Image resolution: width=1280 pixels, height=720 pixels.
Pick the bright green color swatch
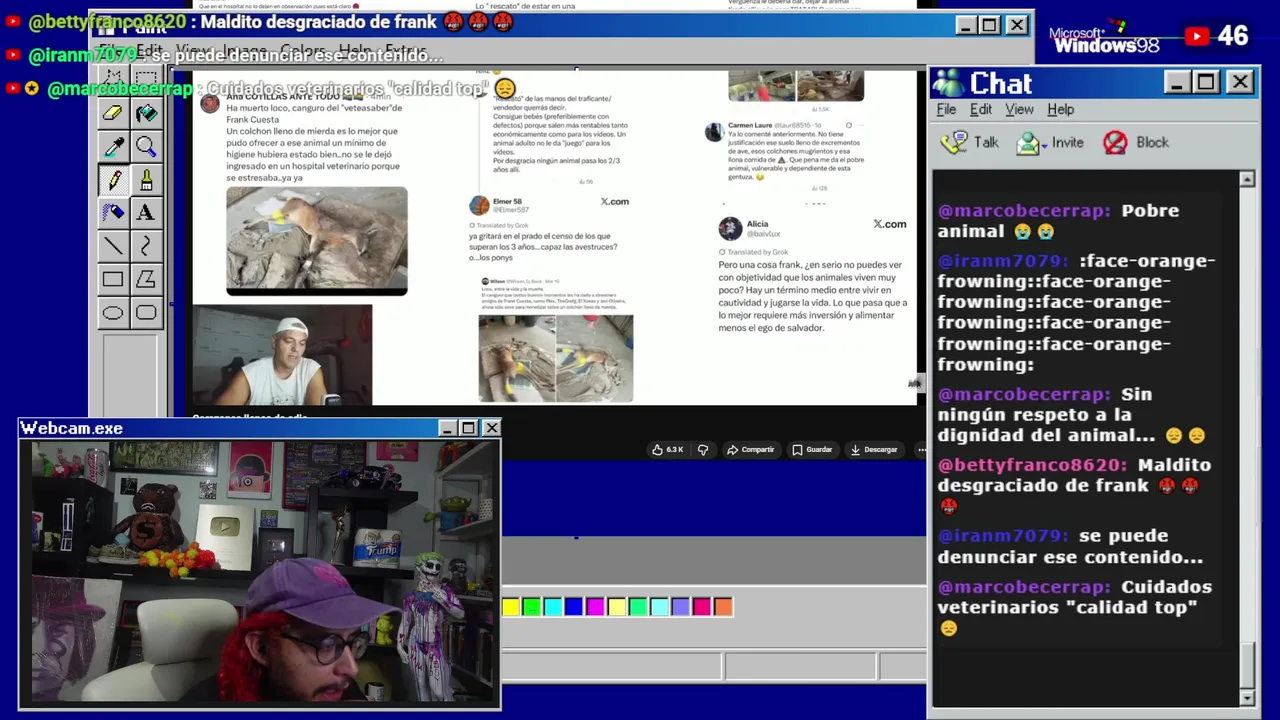[x=532, y=607]
